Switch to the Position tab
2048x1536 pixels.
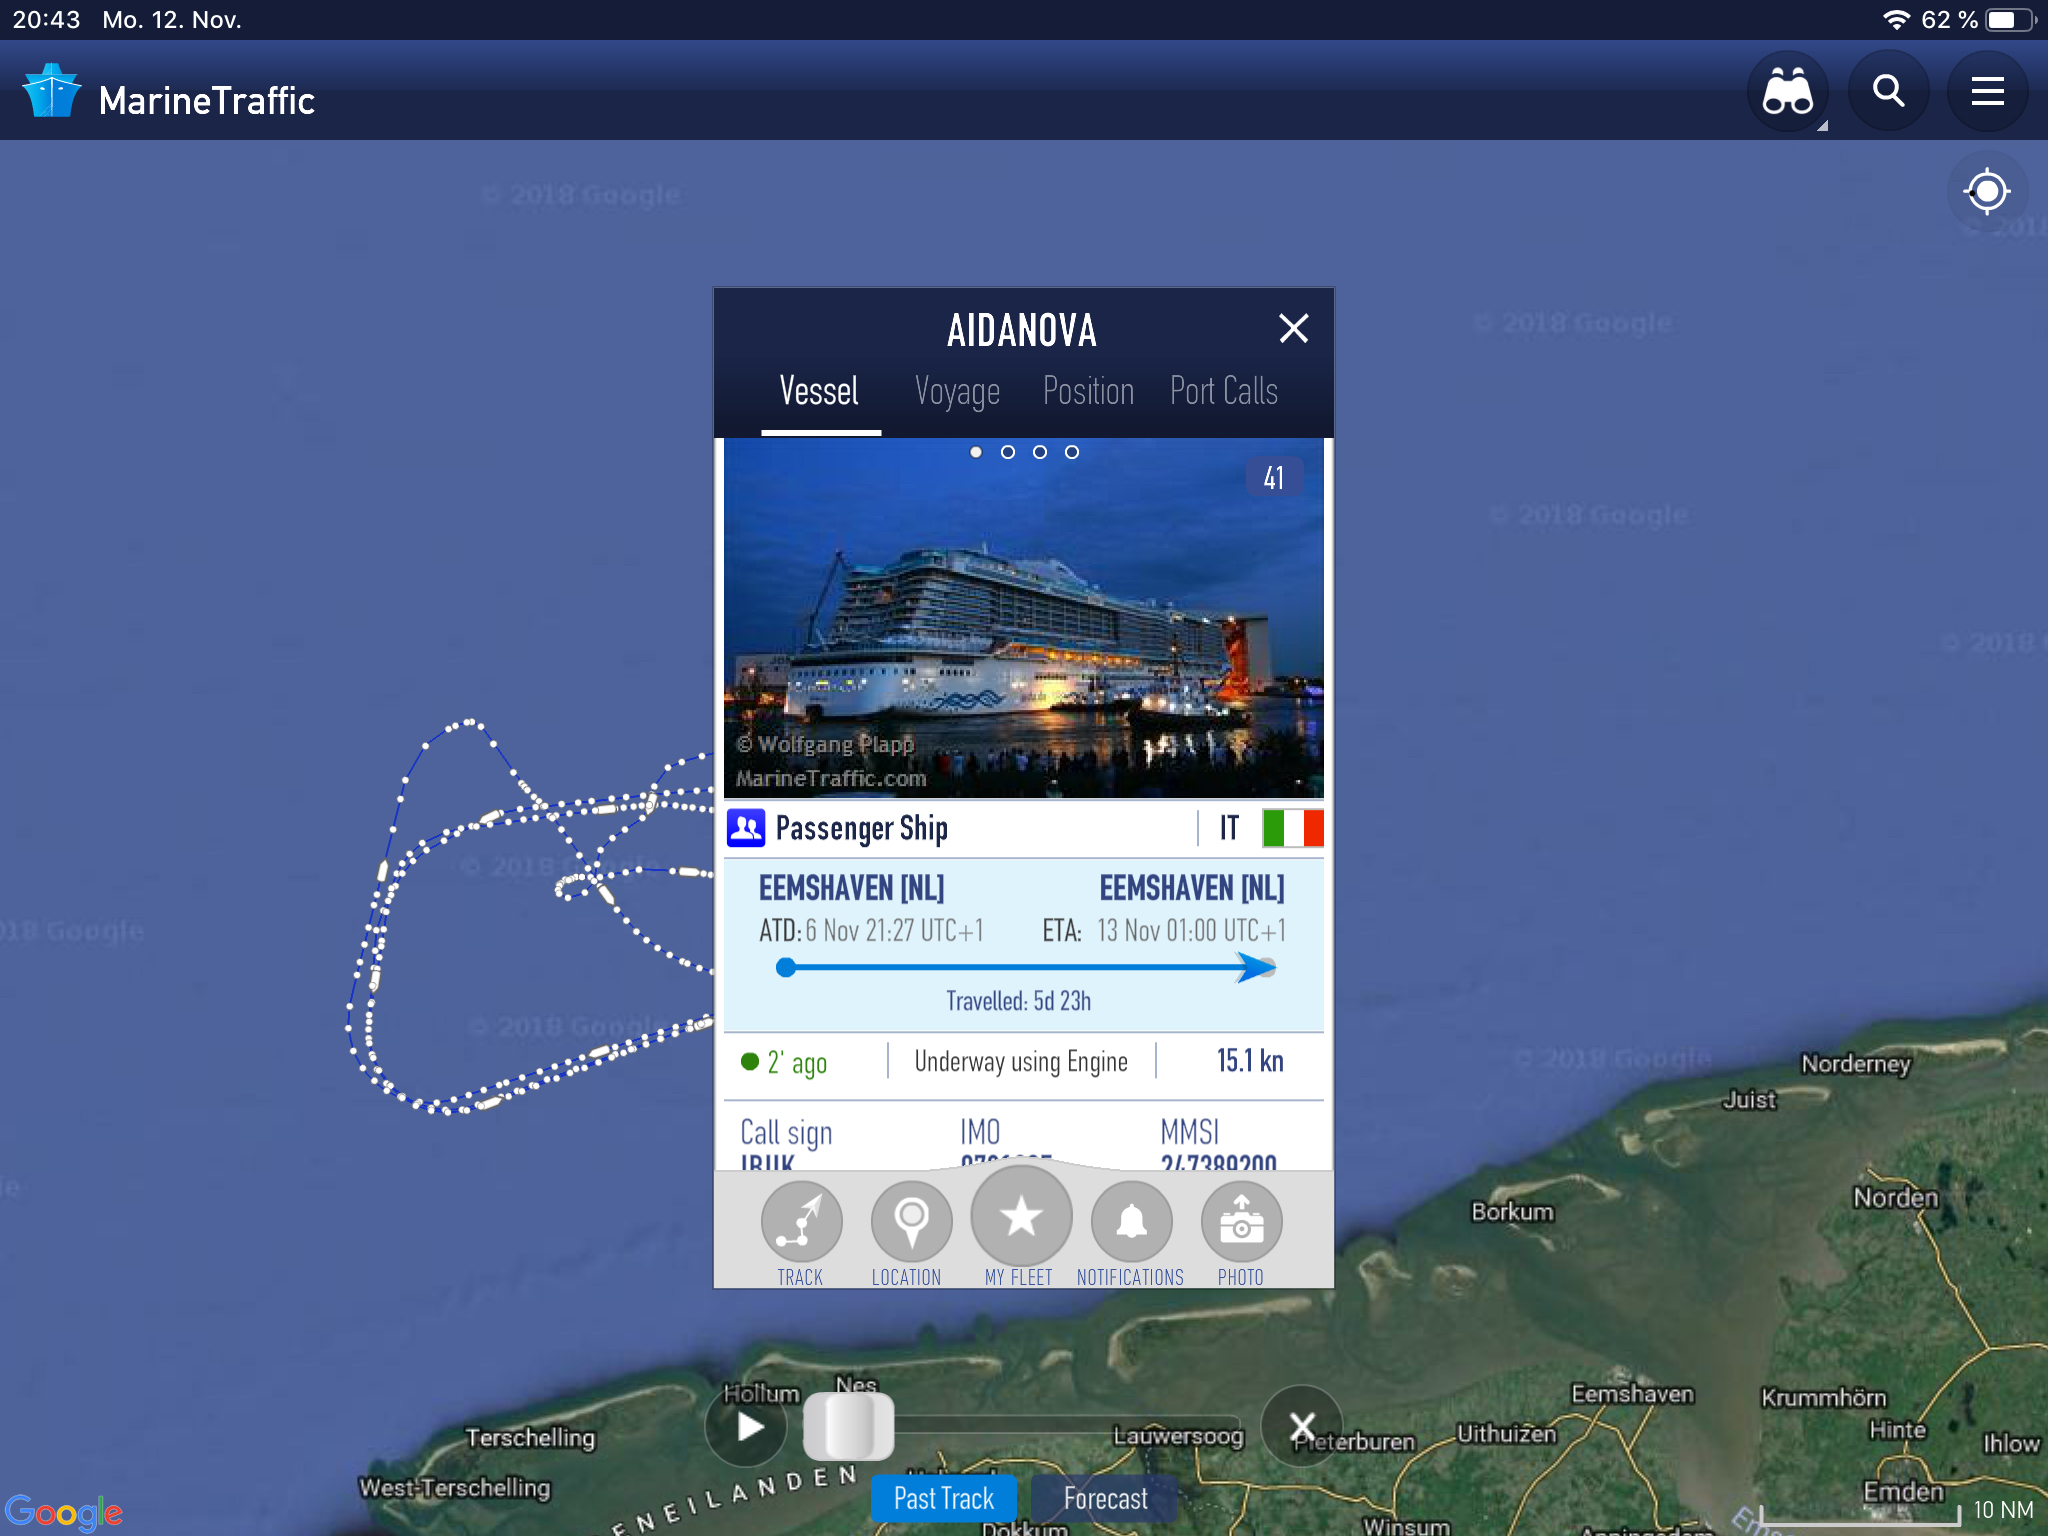coord(1088,391)
